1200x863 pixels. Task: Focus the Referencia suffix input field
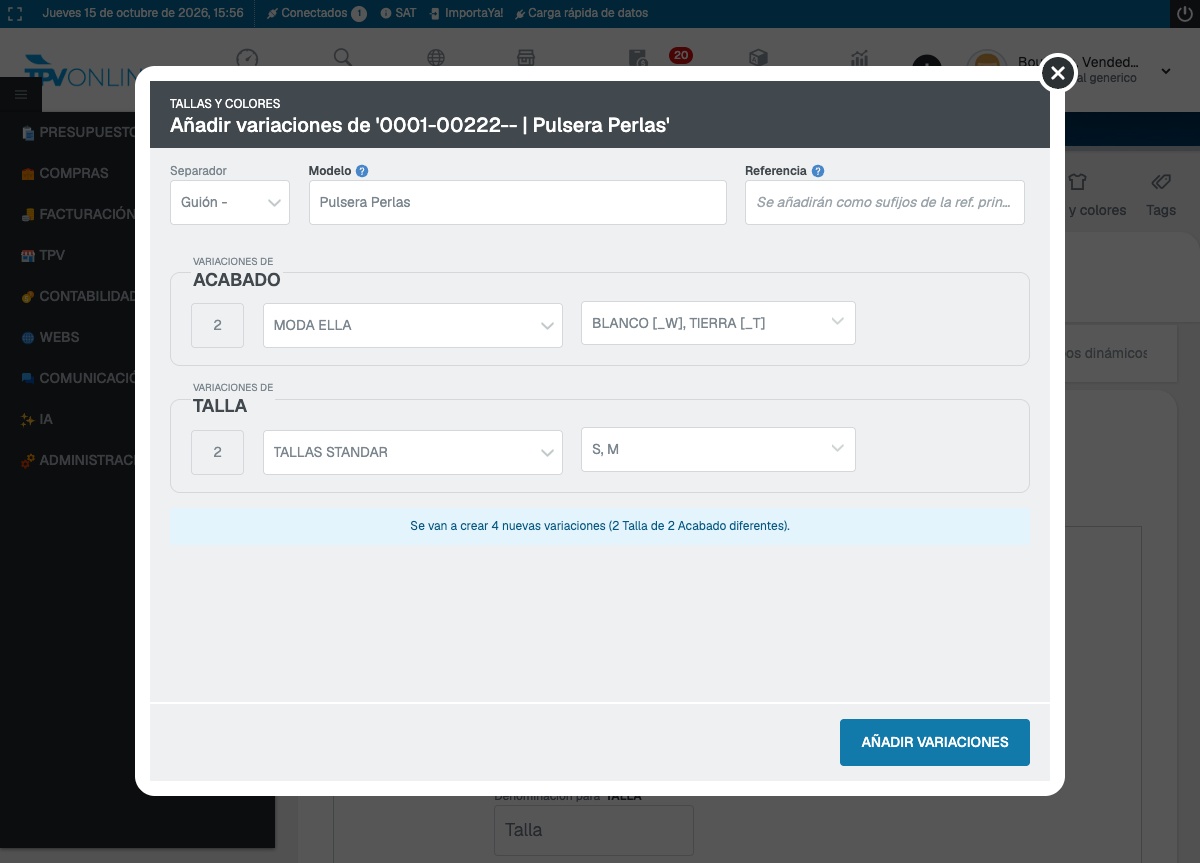pos(885,202)
